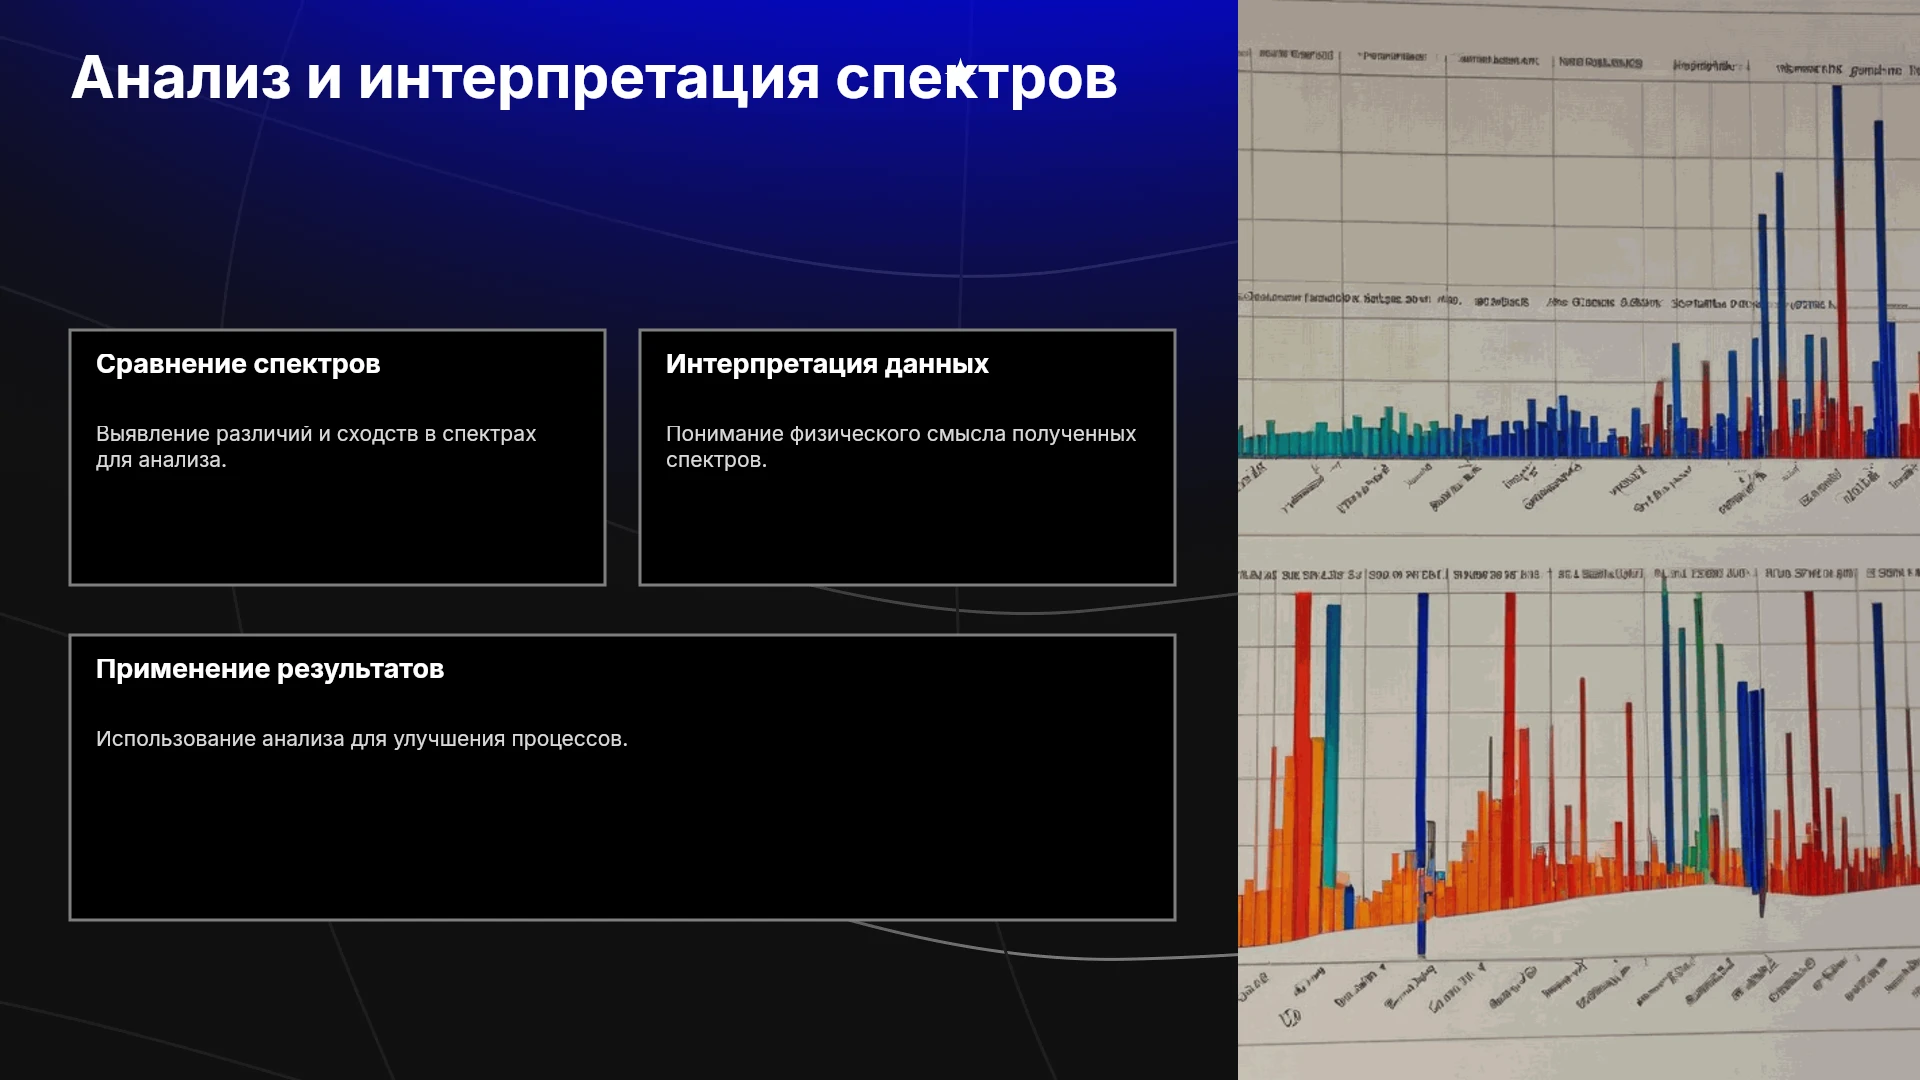The width and height of the screenshot is (1920, 1080).
Task: Click the rotated axis labels under the upper chart
Action: pos(1579,490)
